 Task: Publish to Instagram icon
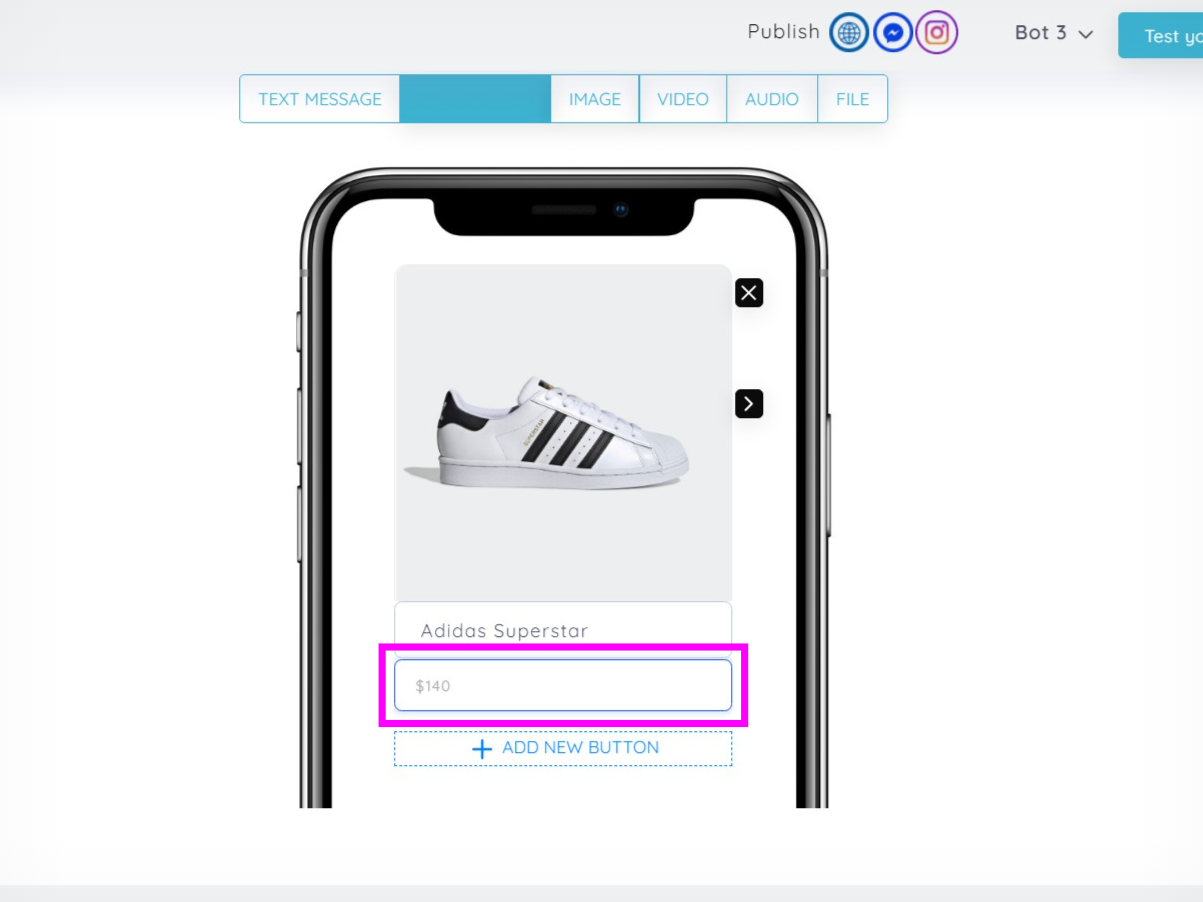937,33
